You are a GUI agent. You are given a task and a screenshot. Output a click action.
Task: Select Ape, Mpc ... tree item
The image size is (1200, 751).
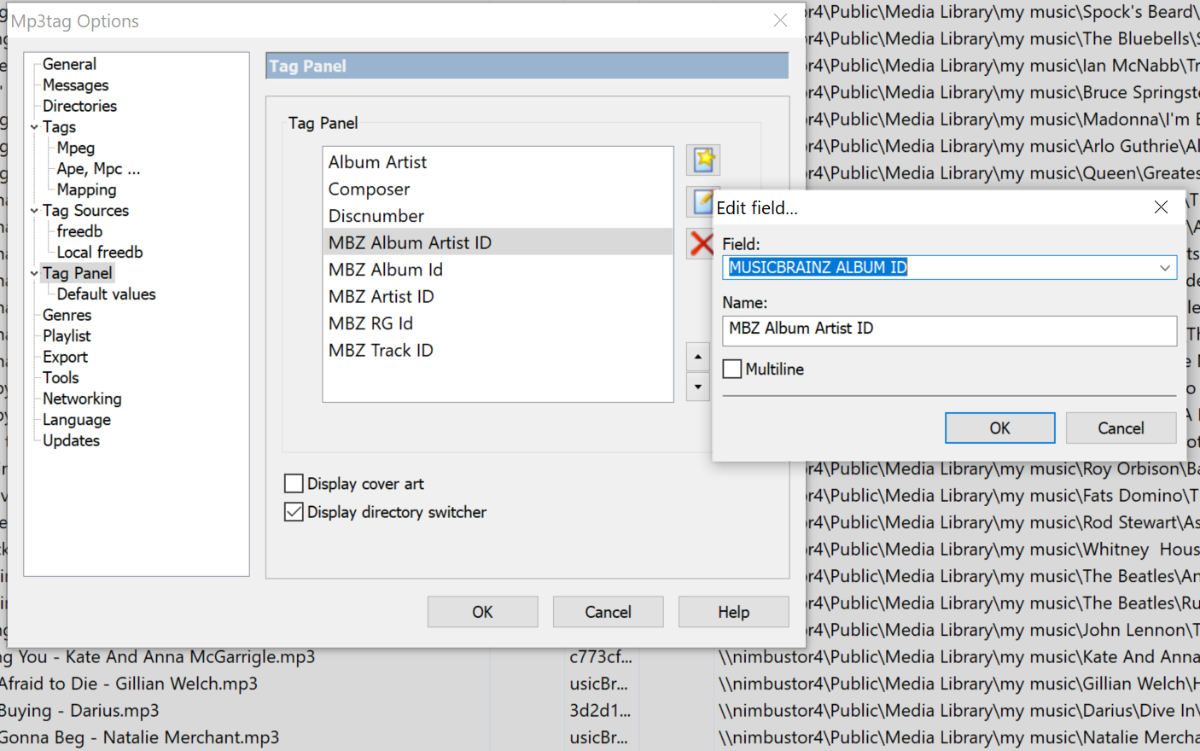coord(98,169)
